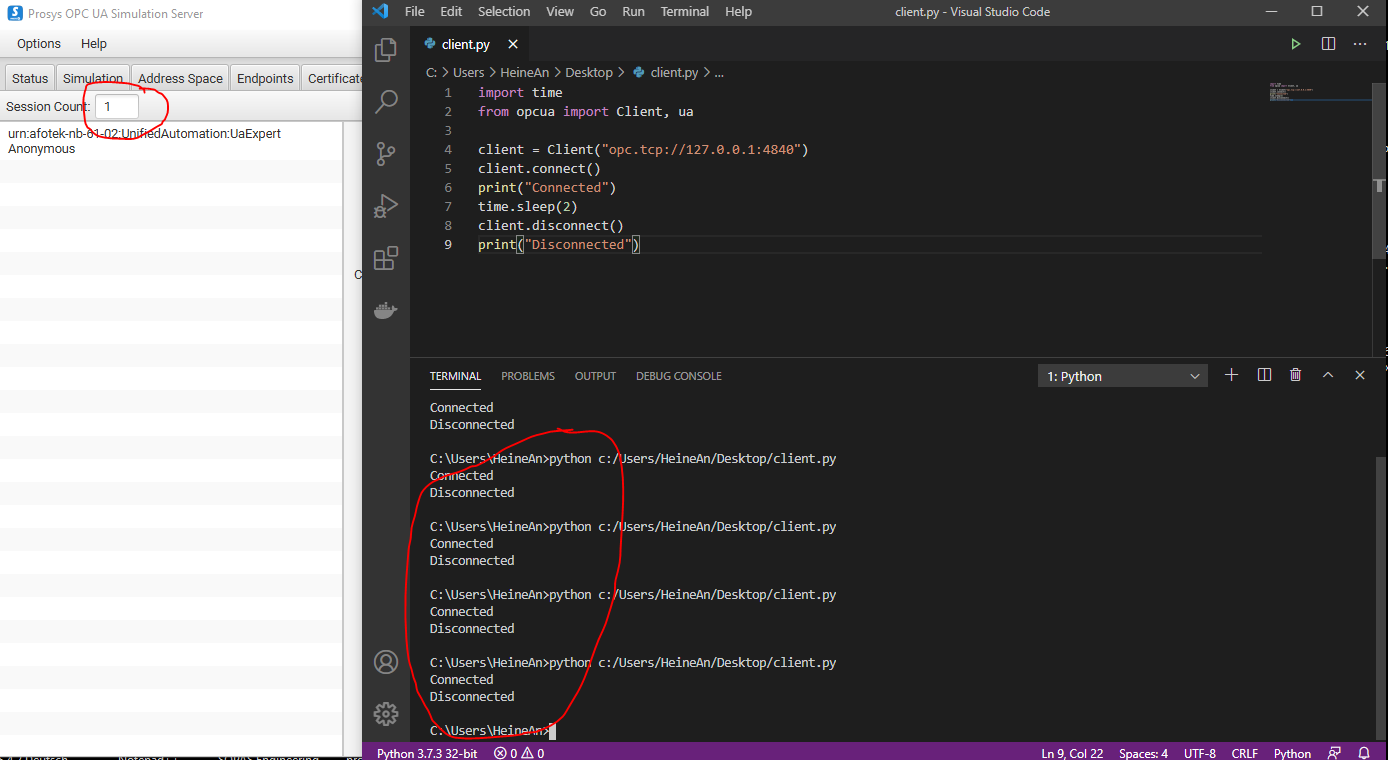The width and height of the screenshot is (1388, 760).
Task: Open the editor more actions "..." menu
Action: (1359, 43)
